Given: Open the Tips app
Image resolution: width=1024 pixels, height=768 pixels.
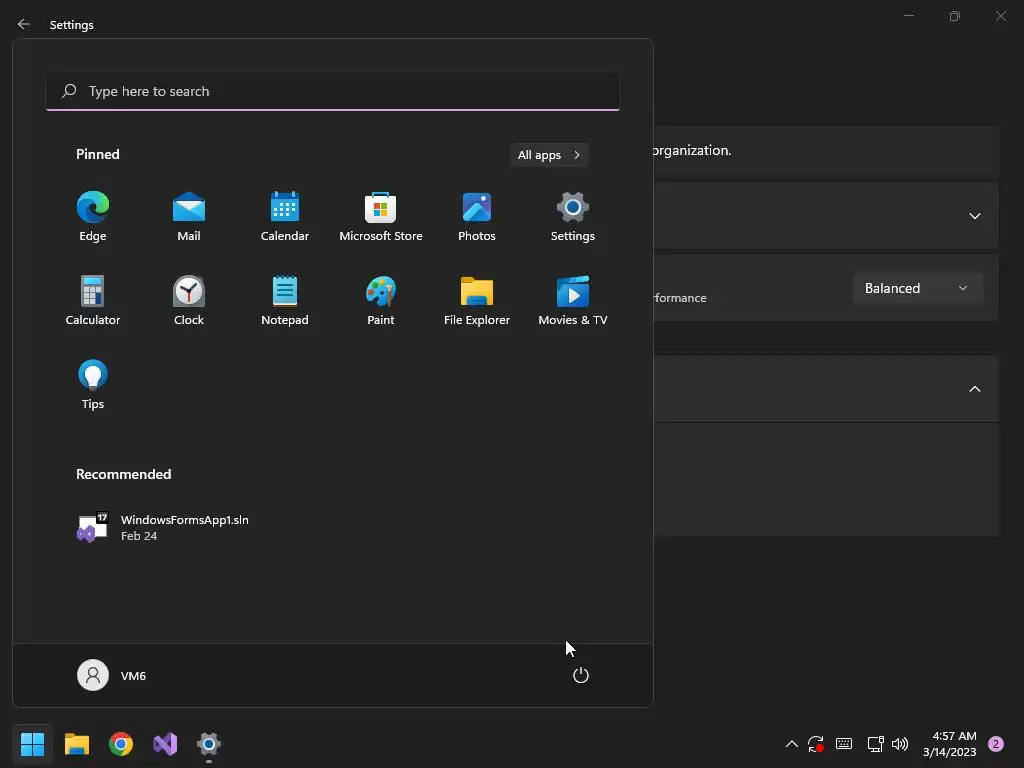Looking at the screenshot, I should coord(93,385).
